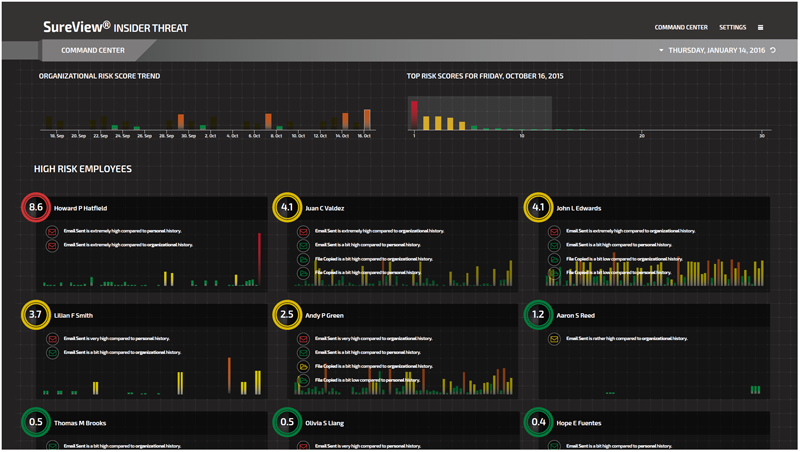Click Andy P Green's red email sent icon

pos(303,339)
